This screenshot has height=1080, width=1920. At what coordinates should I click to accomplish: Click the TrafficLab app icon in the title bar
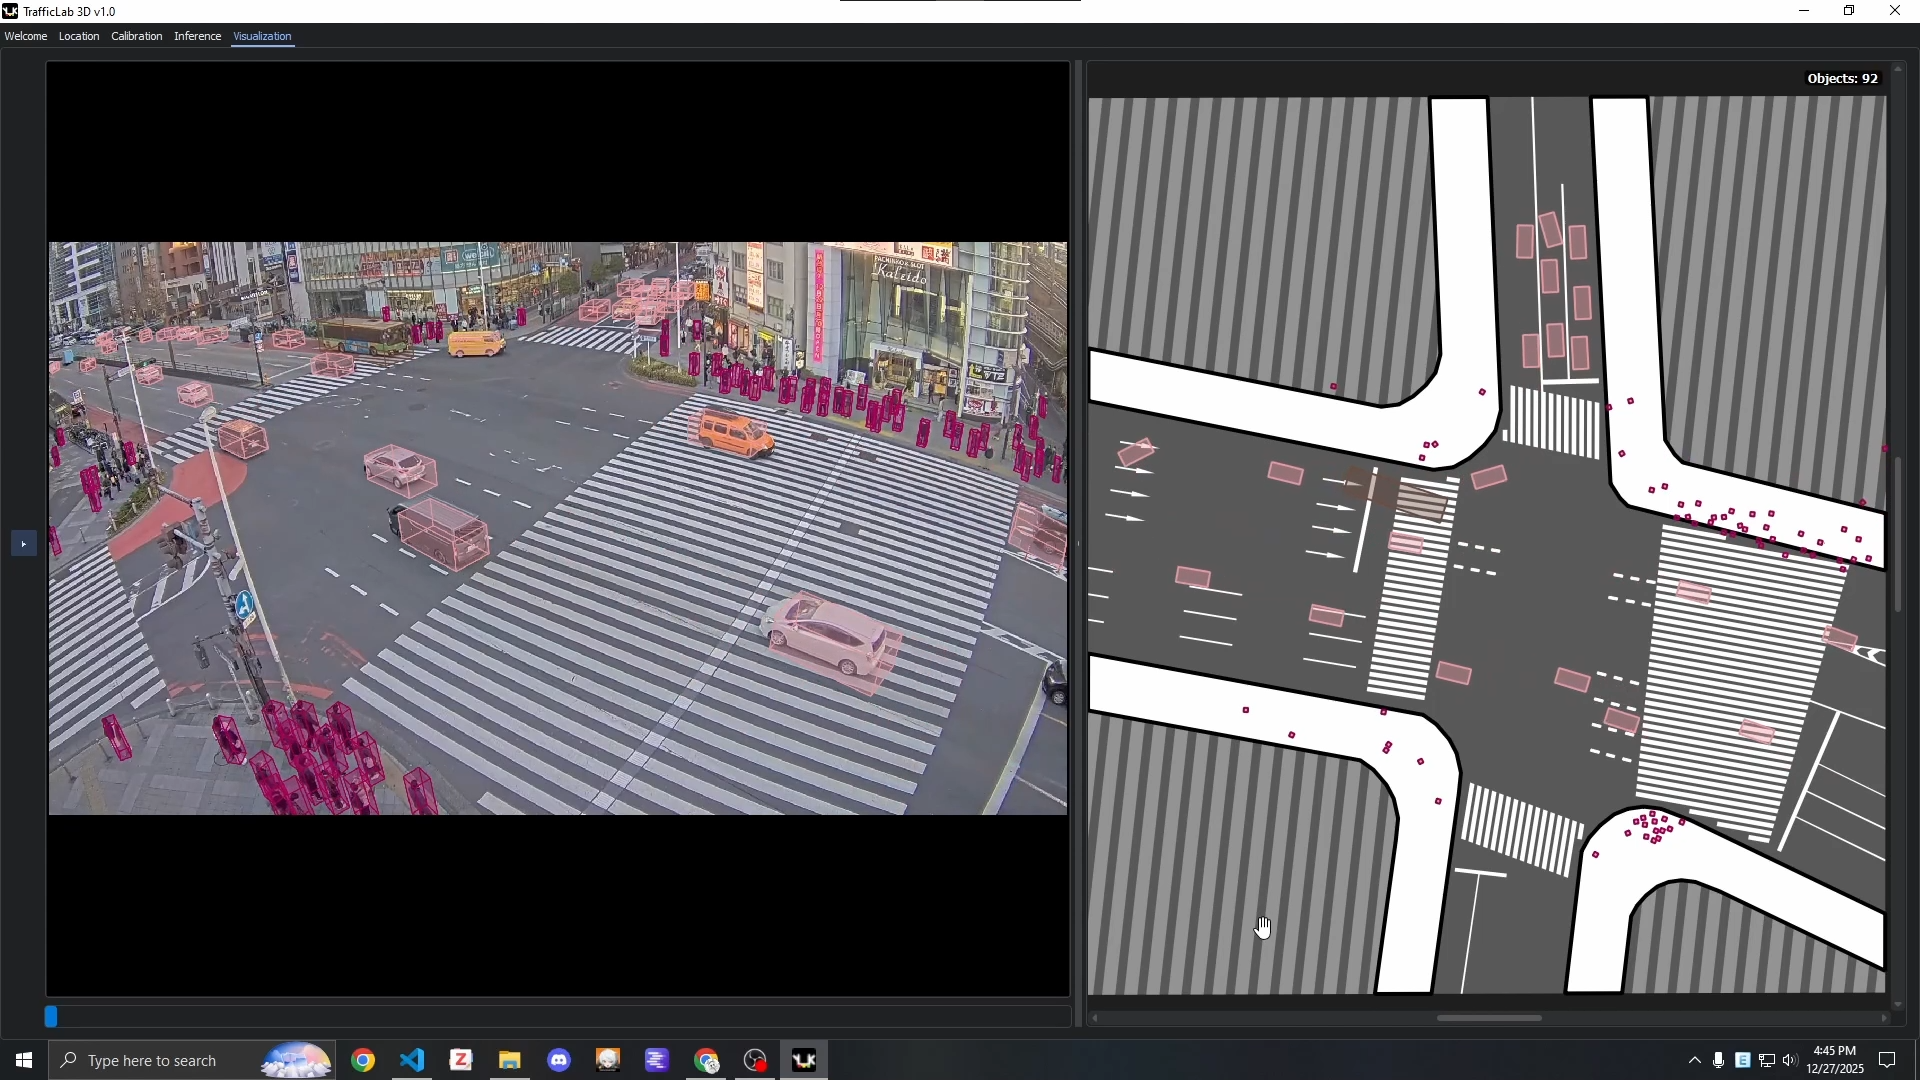(10, 10)
